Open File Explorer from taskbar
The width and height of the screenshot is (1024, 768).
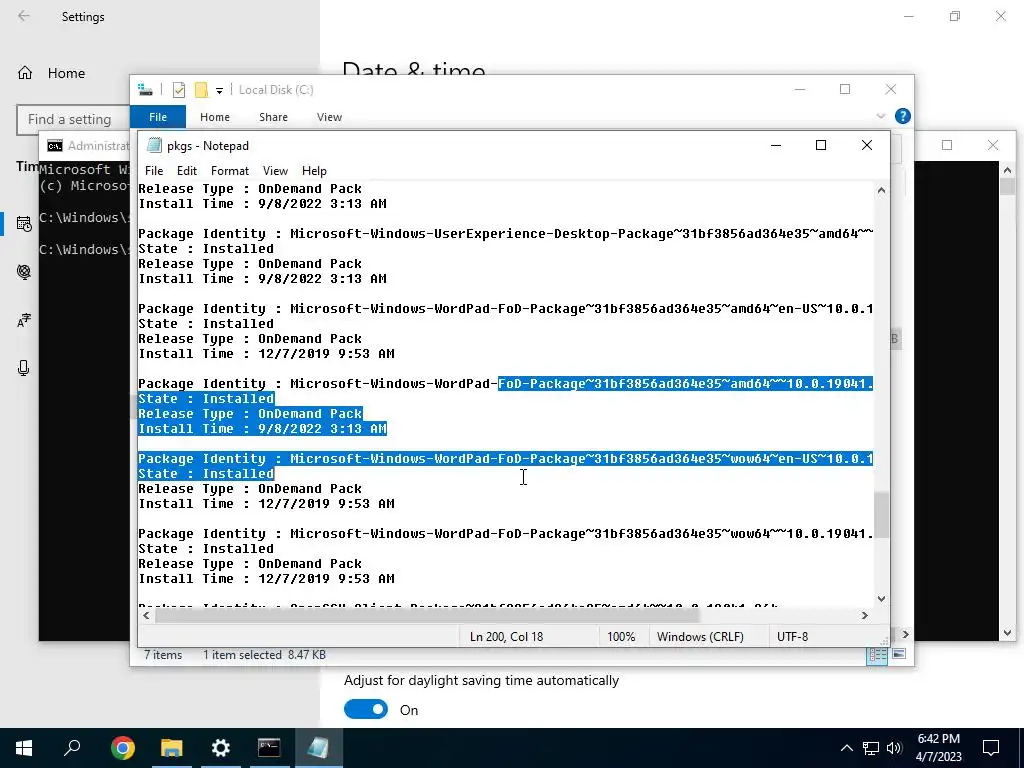[172, 748]
